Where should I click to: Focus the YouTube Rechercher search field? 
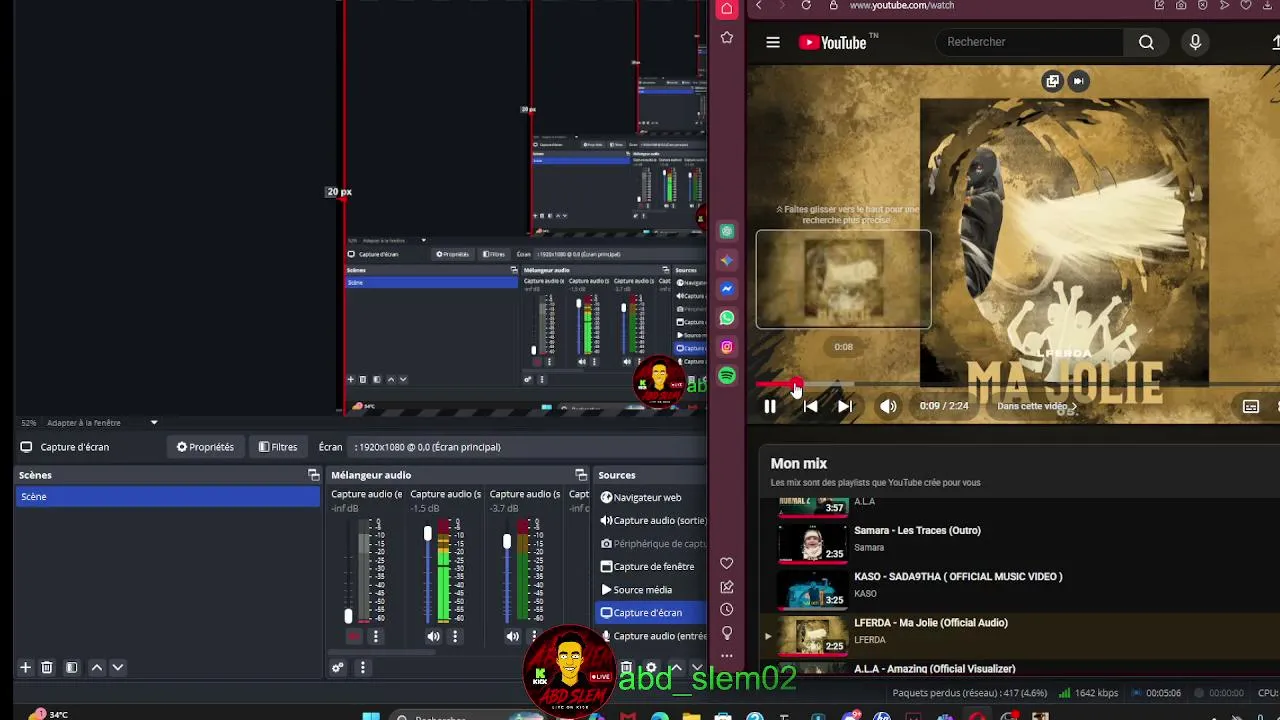click(1029, 42)
